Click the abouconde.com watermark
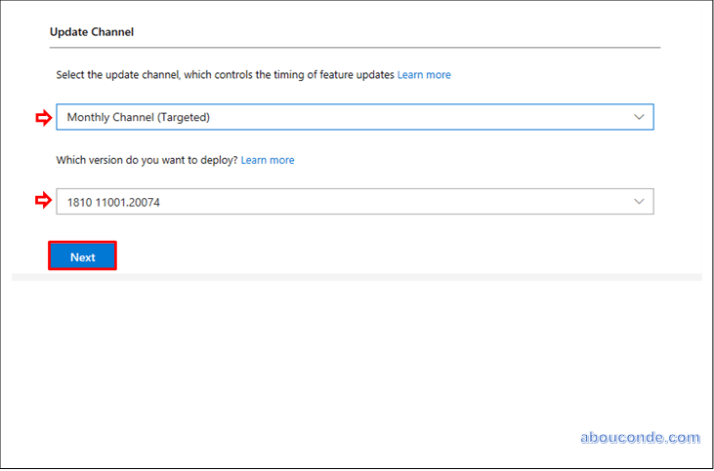 click(640, 438)
